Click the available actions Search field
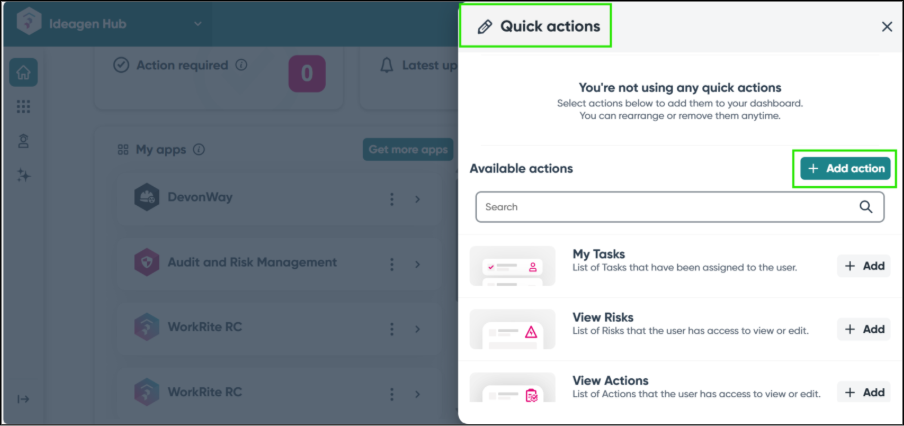This screenshot has height=426, width=904. coord(666,207)
